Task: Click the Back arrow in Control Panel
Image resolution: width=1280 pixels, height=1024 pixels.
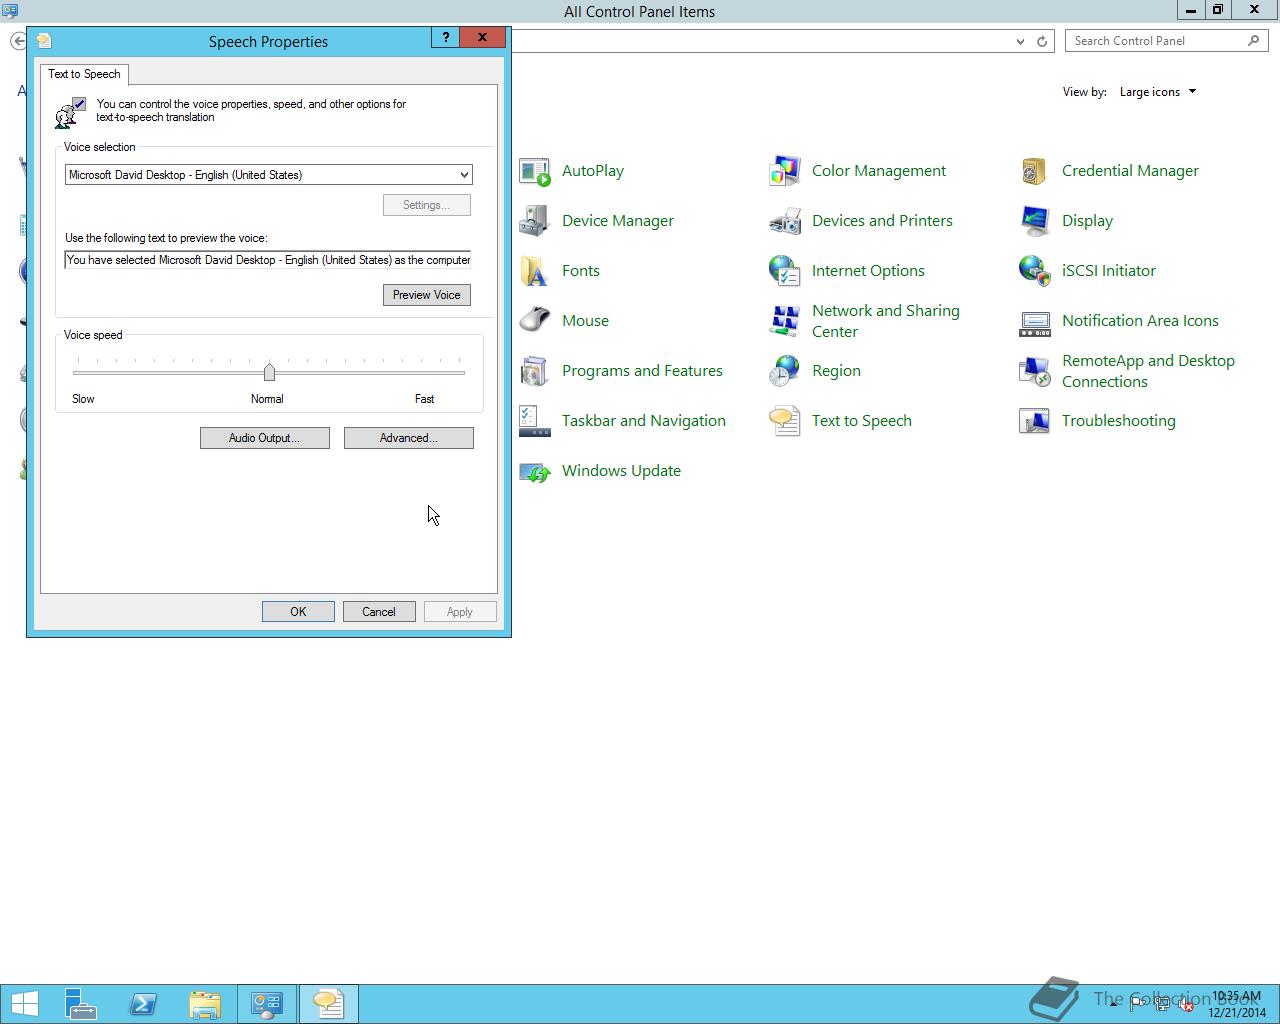Action: (18, 41)
